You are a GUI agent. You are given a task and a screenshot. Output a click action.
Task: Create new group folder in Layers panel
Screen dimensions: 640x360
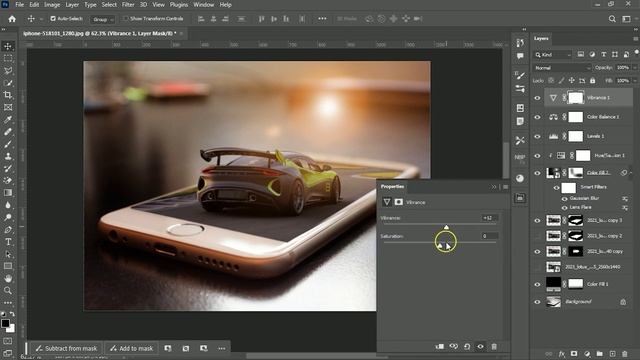599,353
